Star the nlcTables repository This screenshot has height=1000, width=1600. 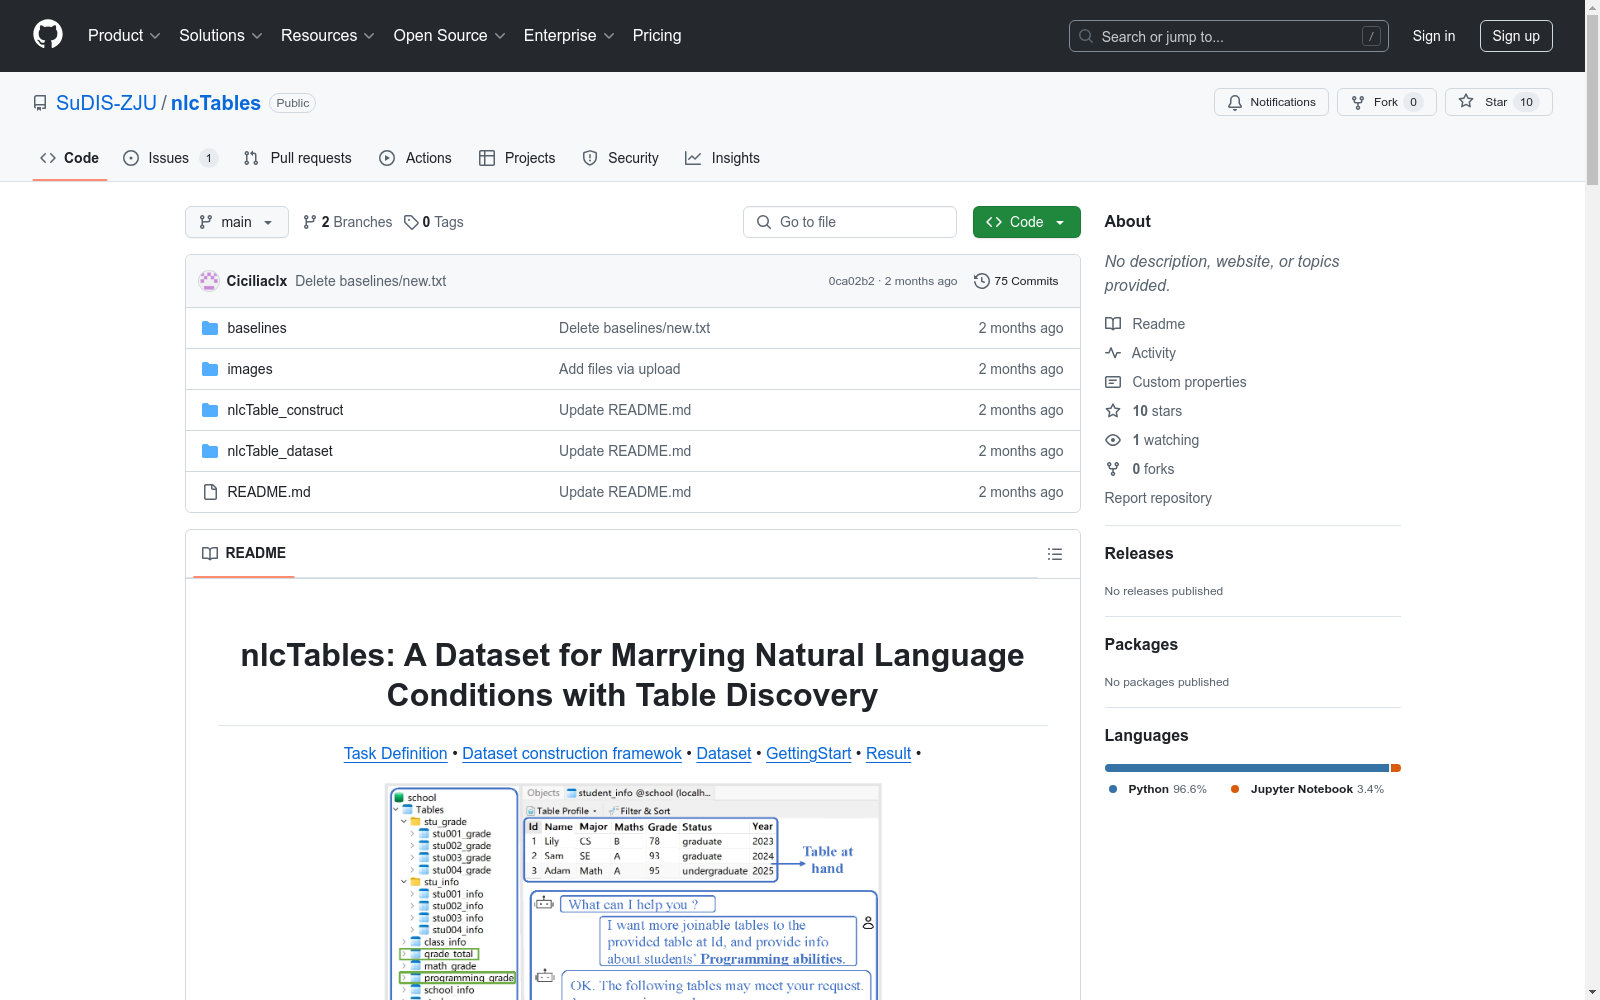coord(1498,102)
